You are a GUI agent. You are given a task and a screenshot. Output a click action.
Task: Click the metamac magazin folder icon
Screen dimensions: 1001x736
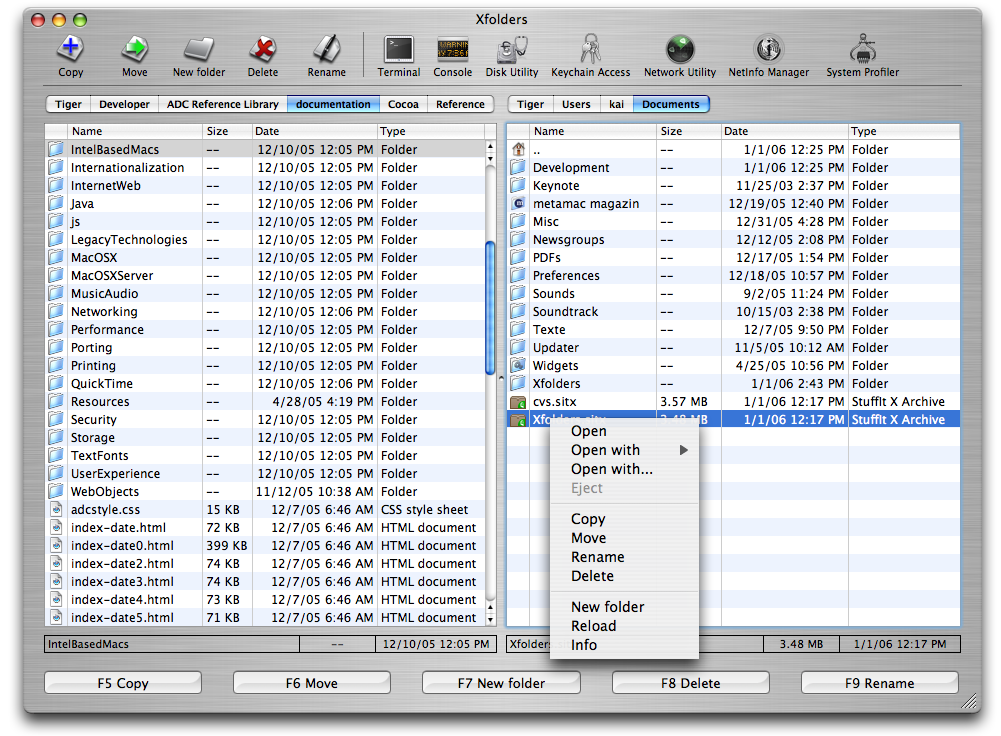click(518, 203)
